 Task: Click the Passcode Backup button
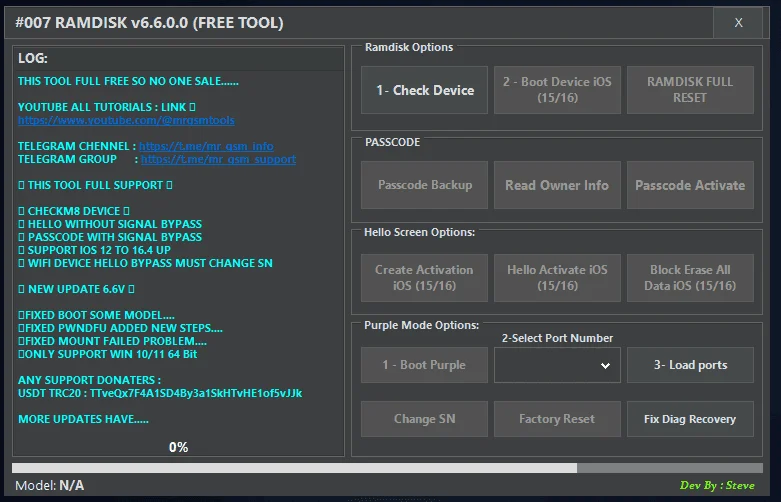[424, 185]
